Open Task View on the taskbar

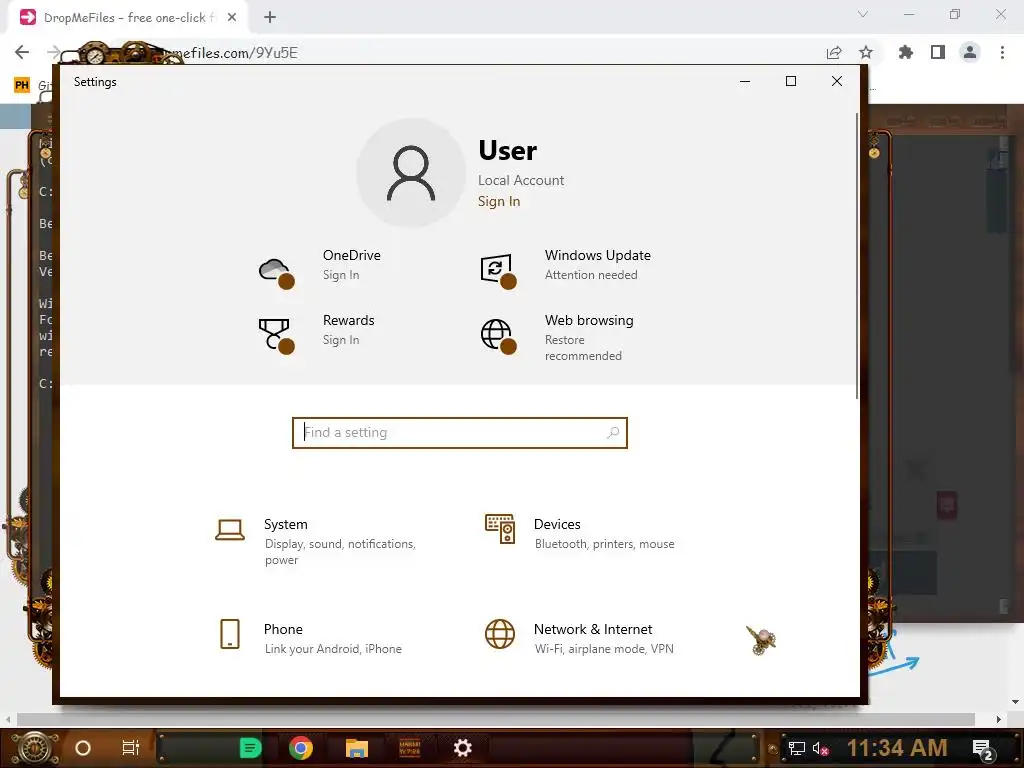pyautogui.click(x=131, y=748)
